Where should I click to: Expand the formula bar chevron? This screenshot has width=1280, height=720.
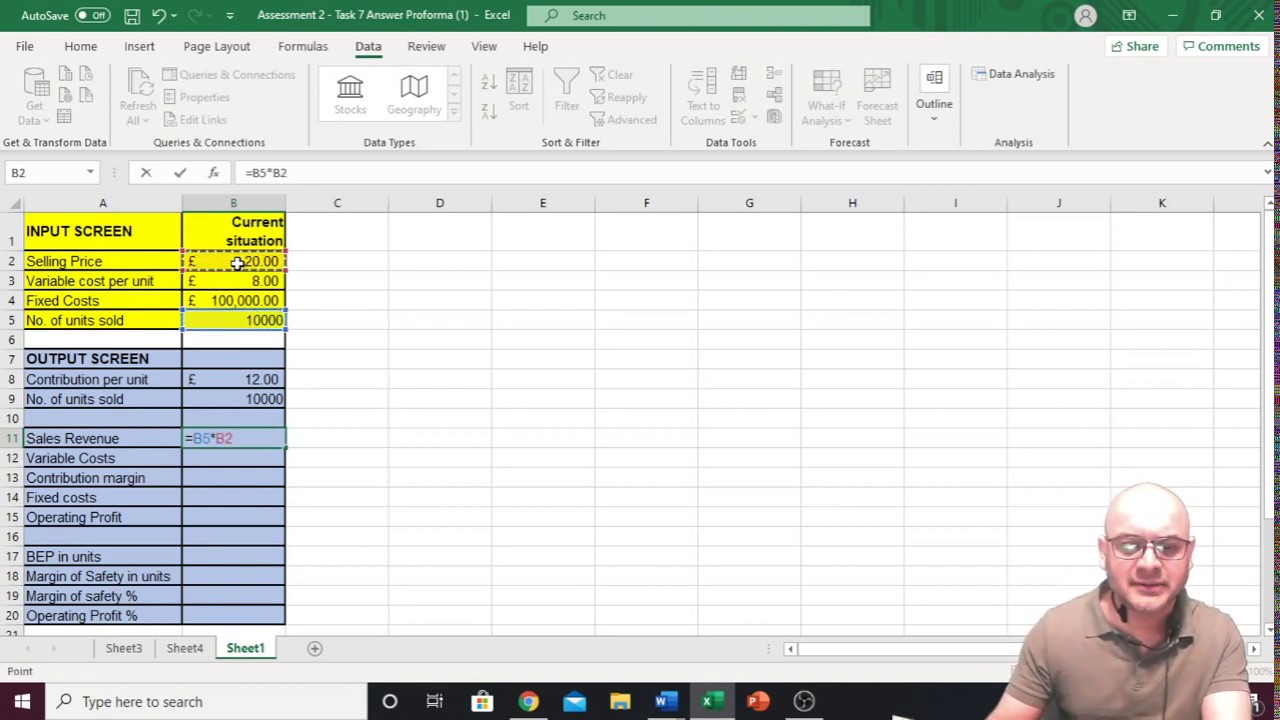coord(1268,173)
